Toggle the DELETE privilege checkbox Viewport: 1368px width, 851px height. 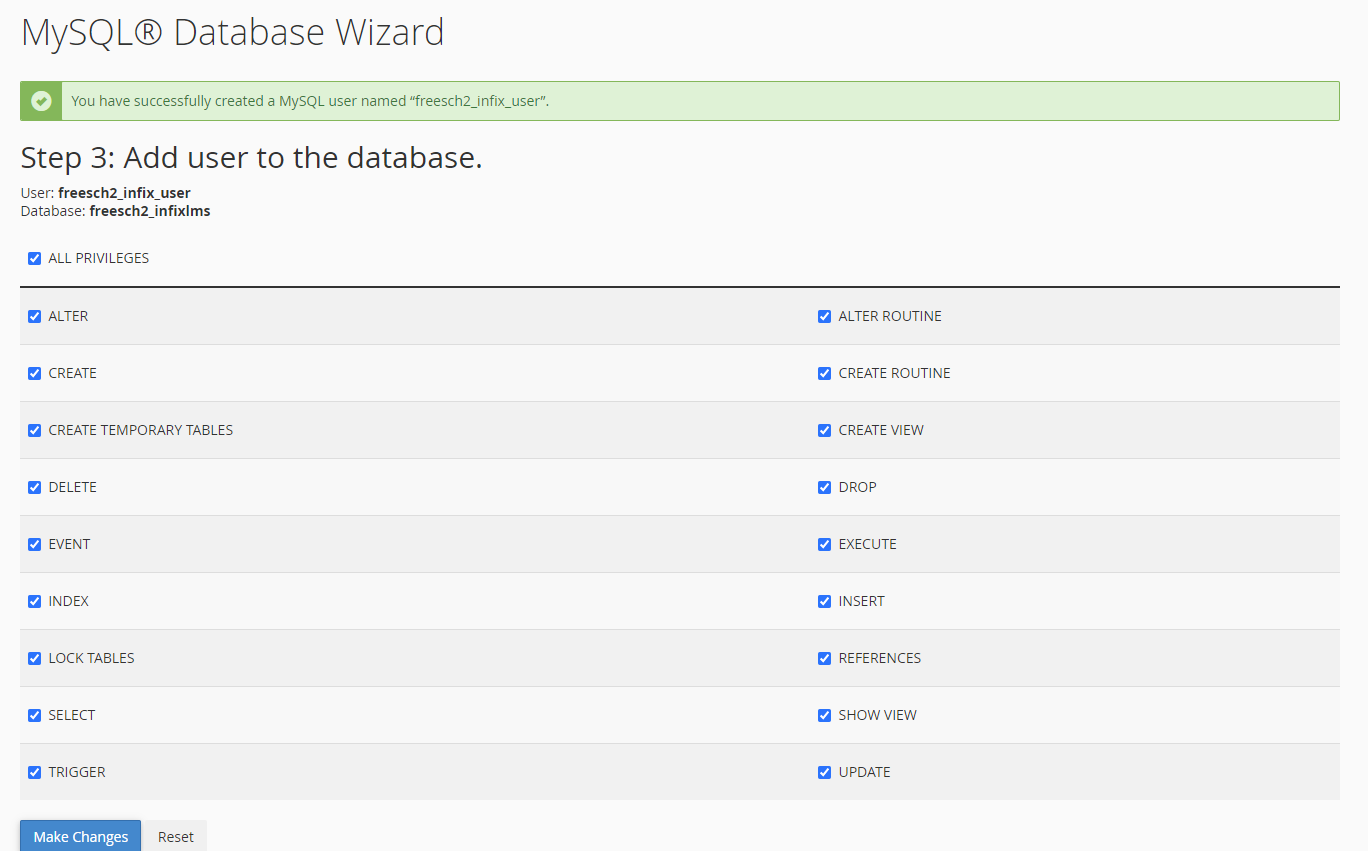(35, 488)
